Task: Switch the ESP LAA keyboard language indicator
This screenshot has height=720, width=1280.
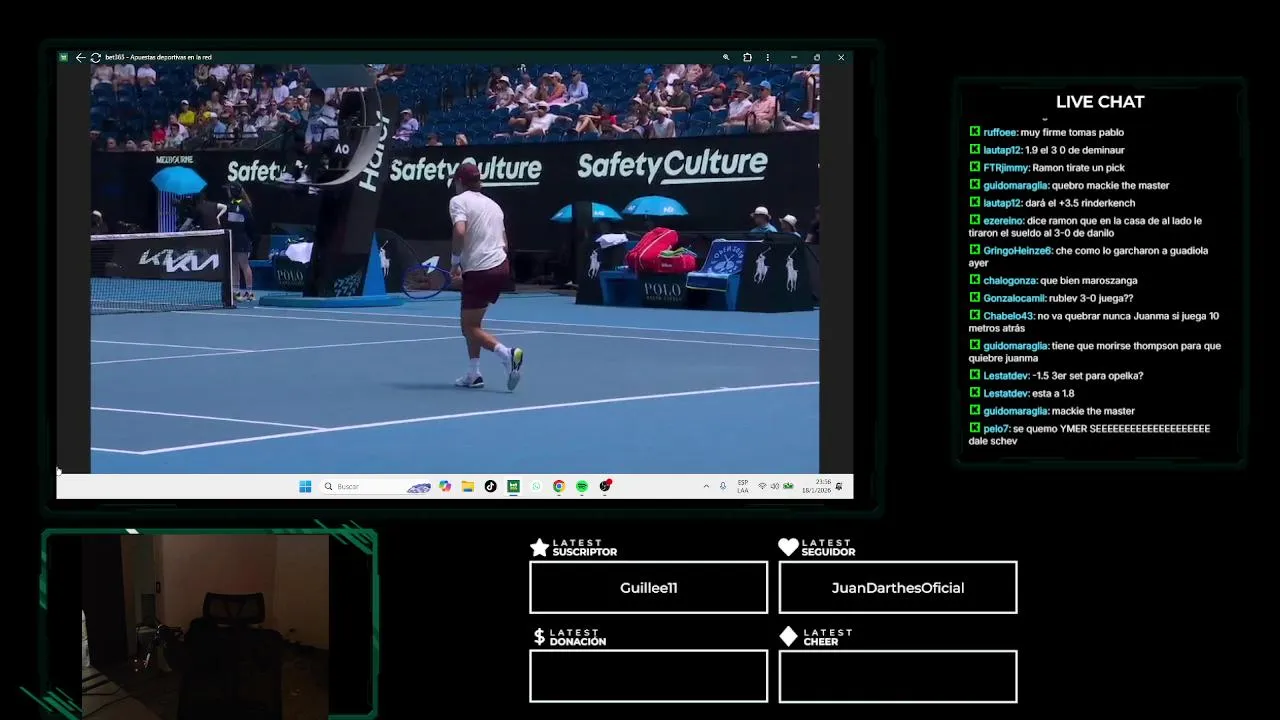Action: [743, 487]
